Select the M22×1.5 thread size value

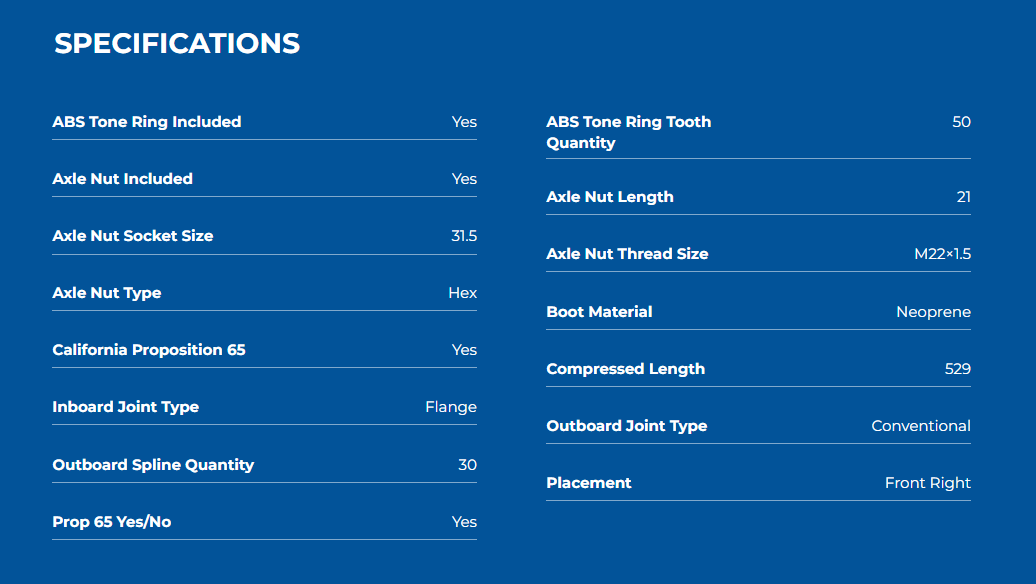click(x=942, y=254)
